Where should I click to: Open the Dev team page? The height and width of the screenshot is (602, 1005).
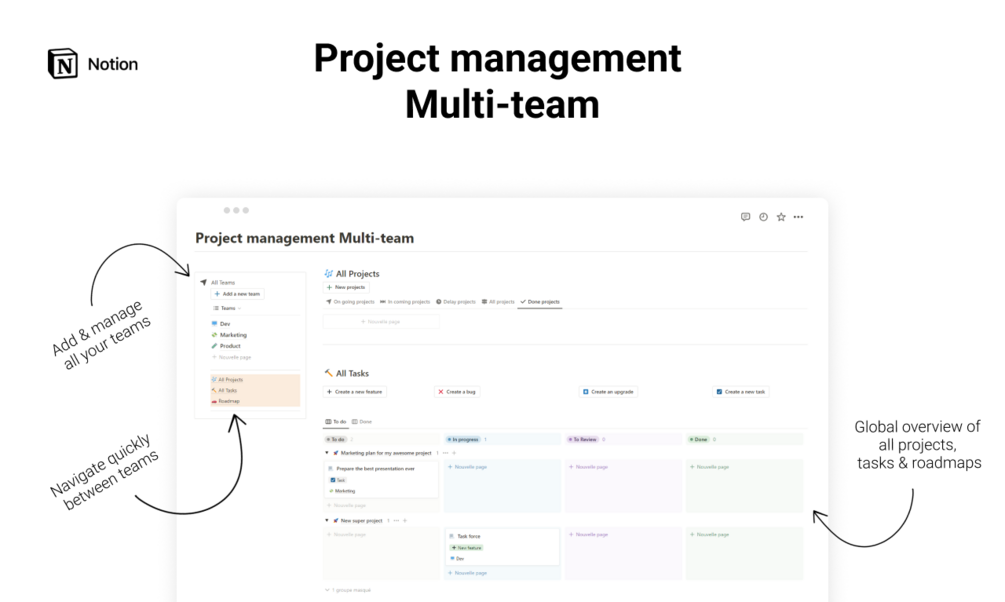pos(225,324)
